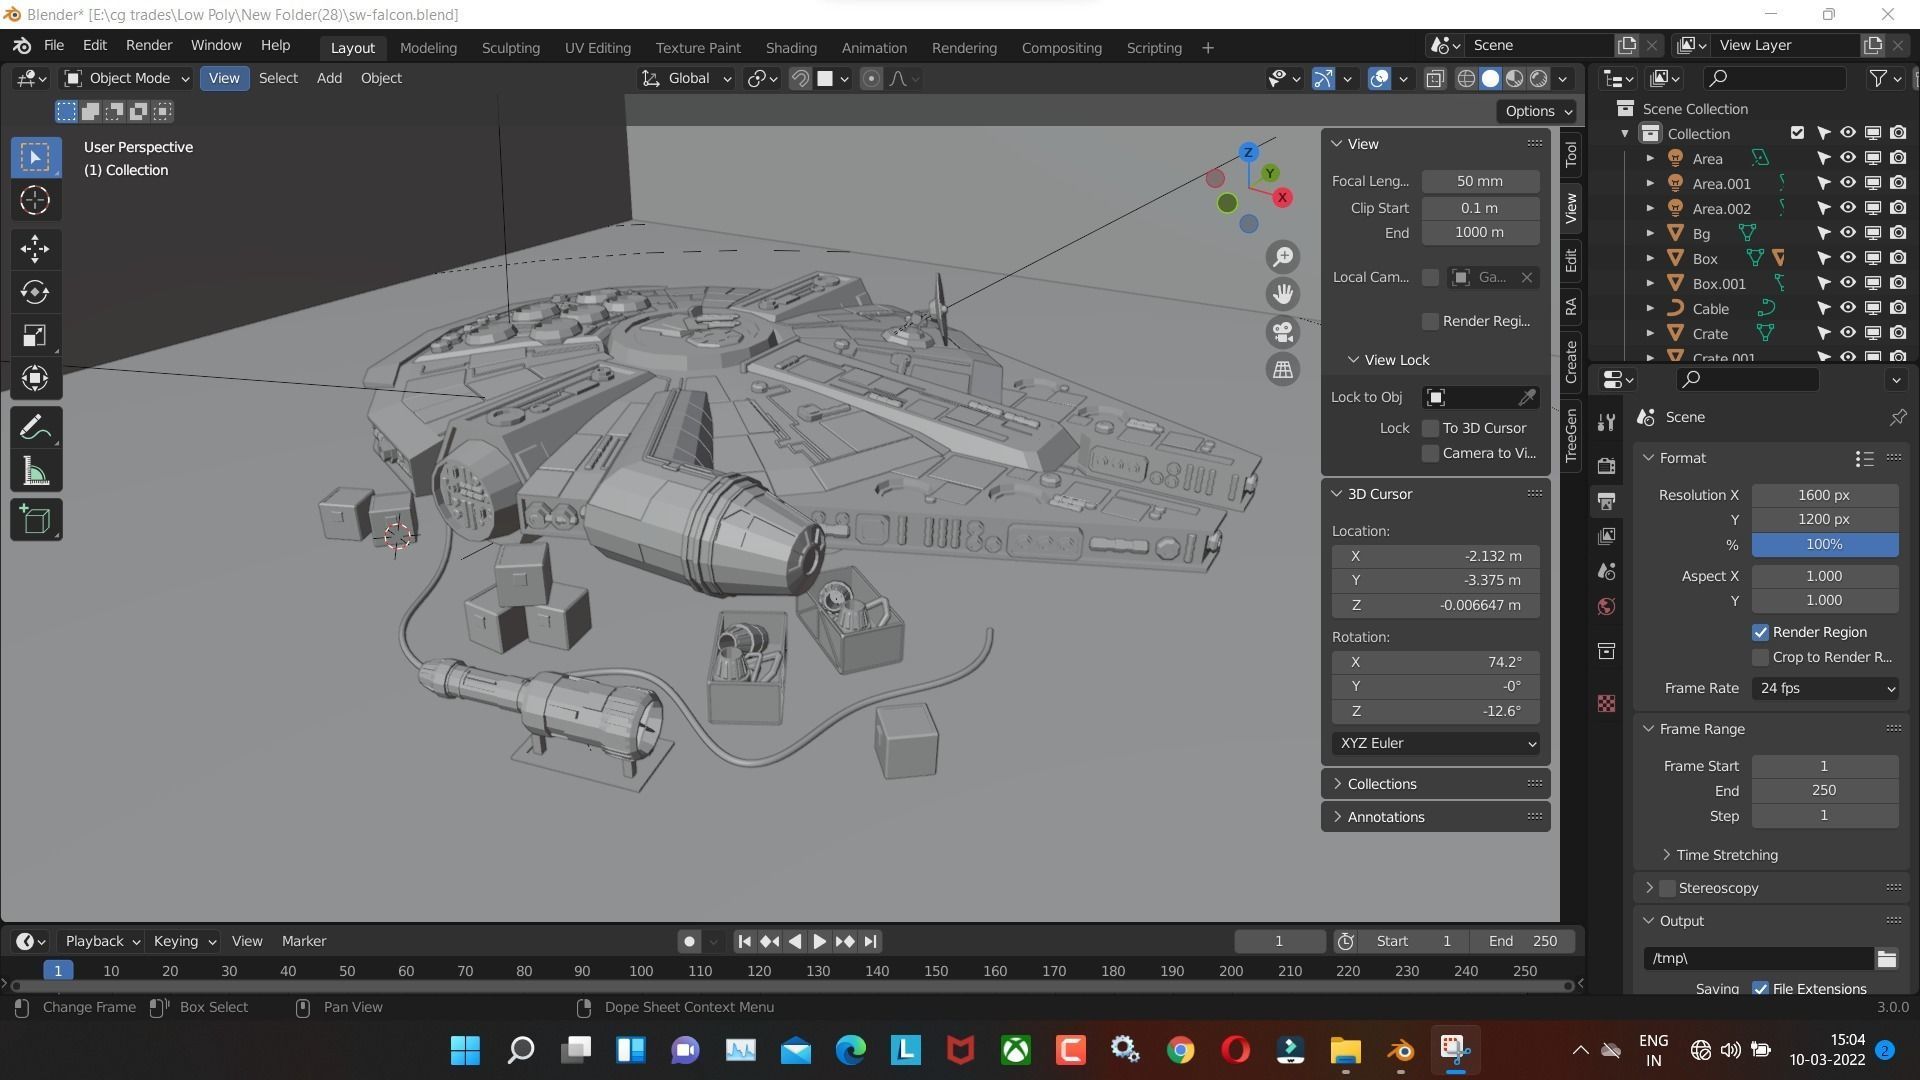Click the red X axis gizmo ball
The image size is (1920, 1080).
(x=1282, y=198)
